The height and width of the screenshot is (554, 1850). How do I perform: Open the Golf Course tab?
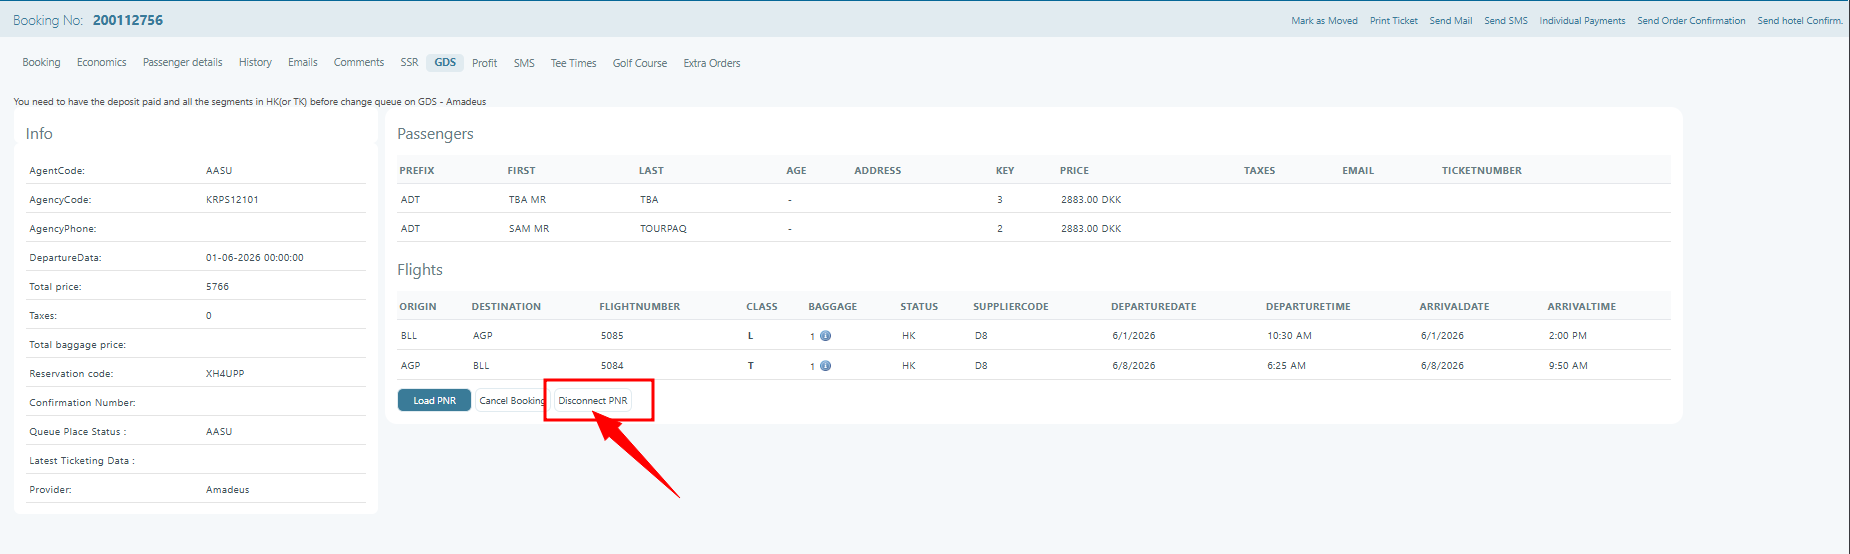click(x=639, y=63)
